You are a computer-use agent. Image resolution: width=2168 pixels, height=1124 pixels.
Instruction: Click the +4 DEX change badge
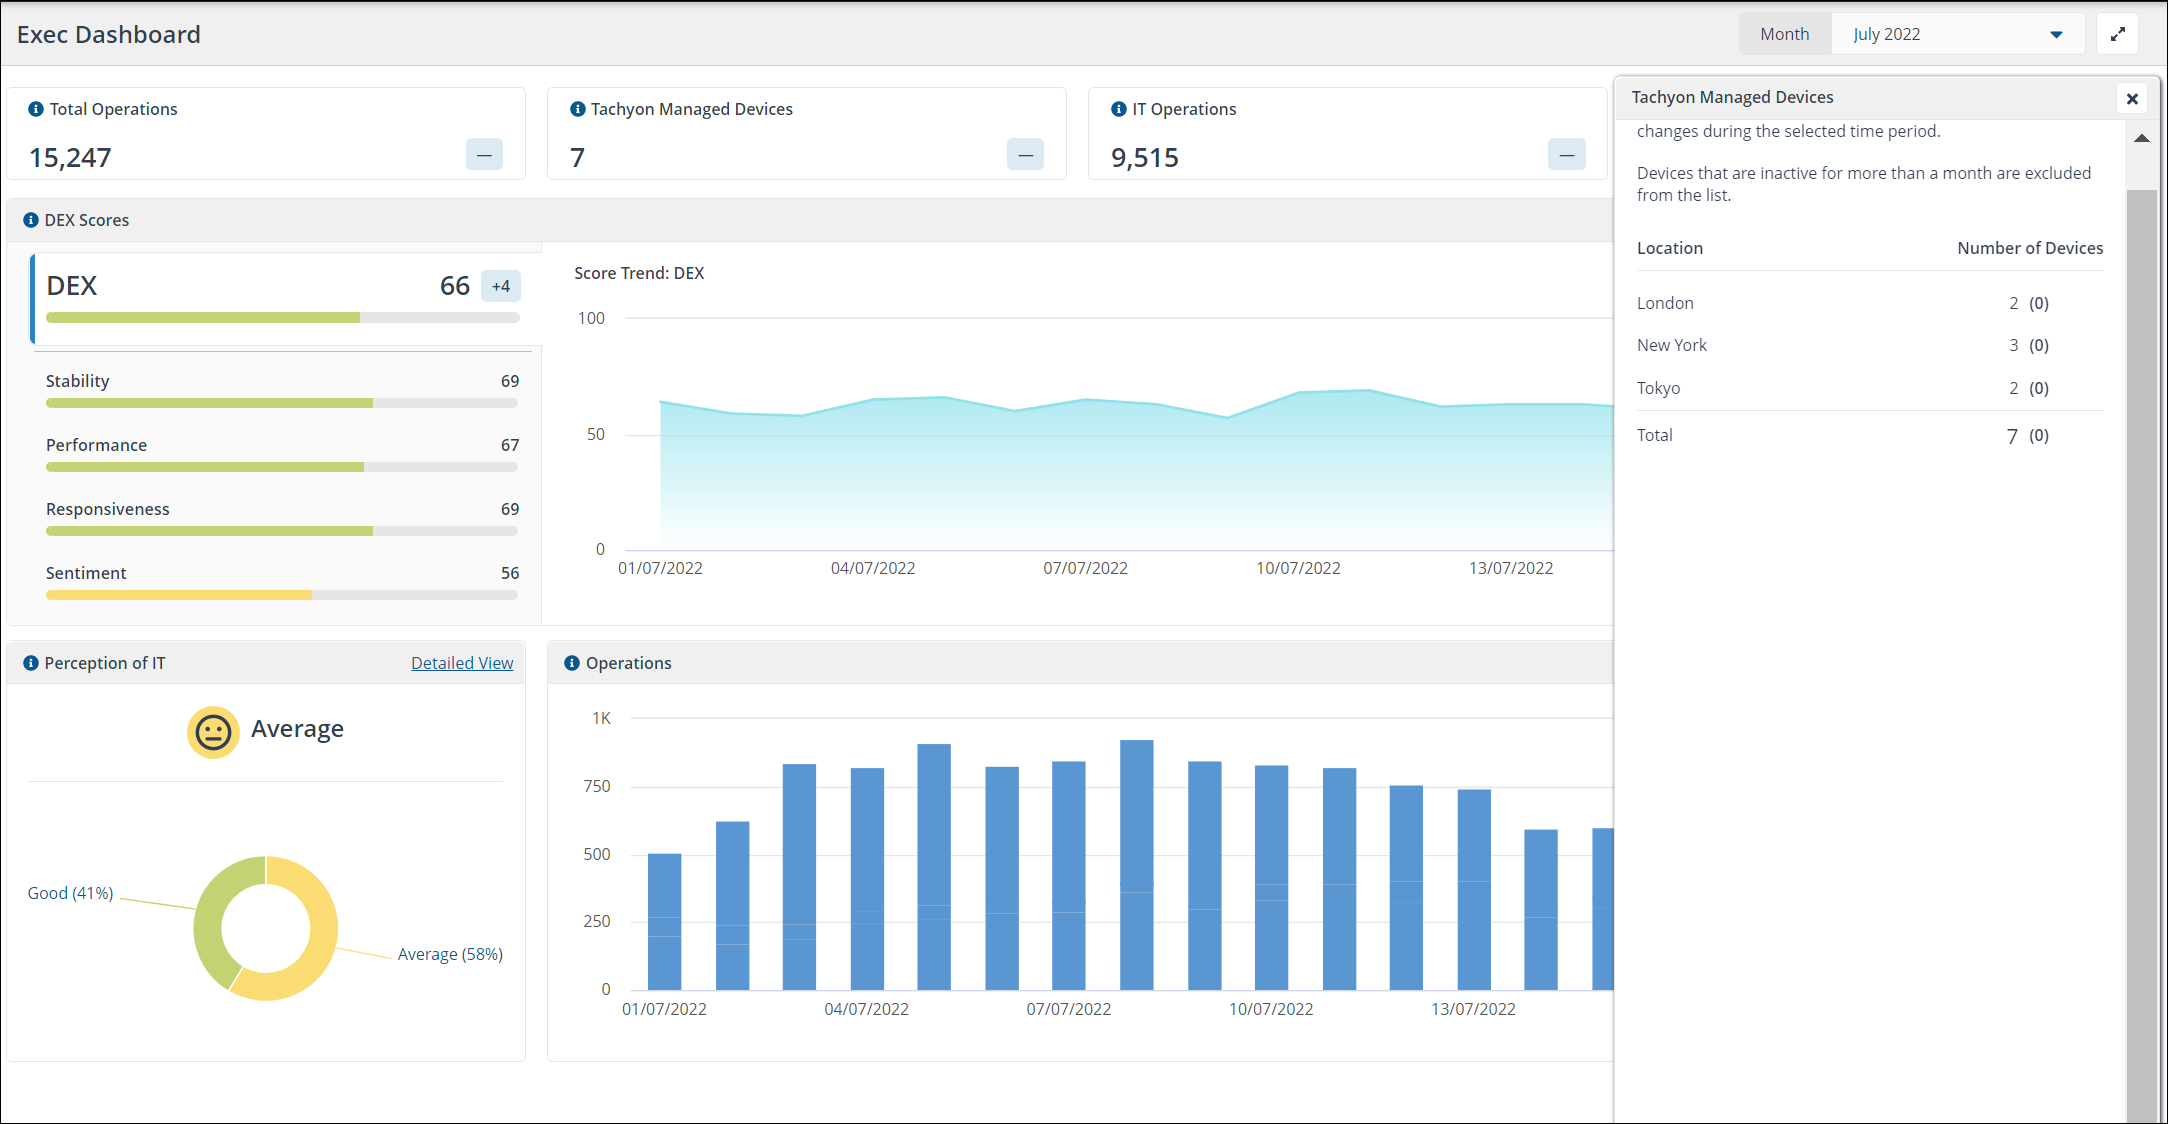point(501,286)
